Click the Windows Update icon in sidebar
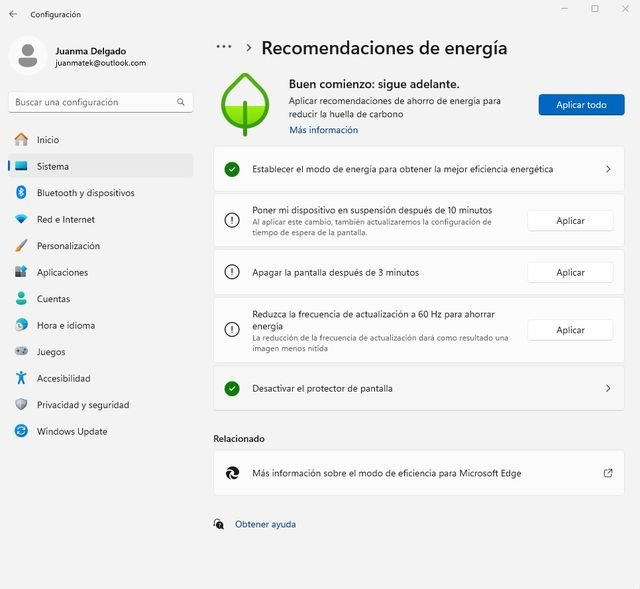Screen dimensions: 640x589 pyautogui.click(x=20, y=432)
